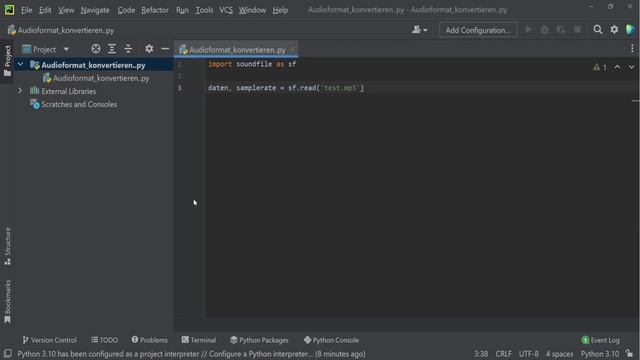Hide the Project panel with minus icon

[x=165, y=49]
